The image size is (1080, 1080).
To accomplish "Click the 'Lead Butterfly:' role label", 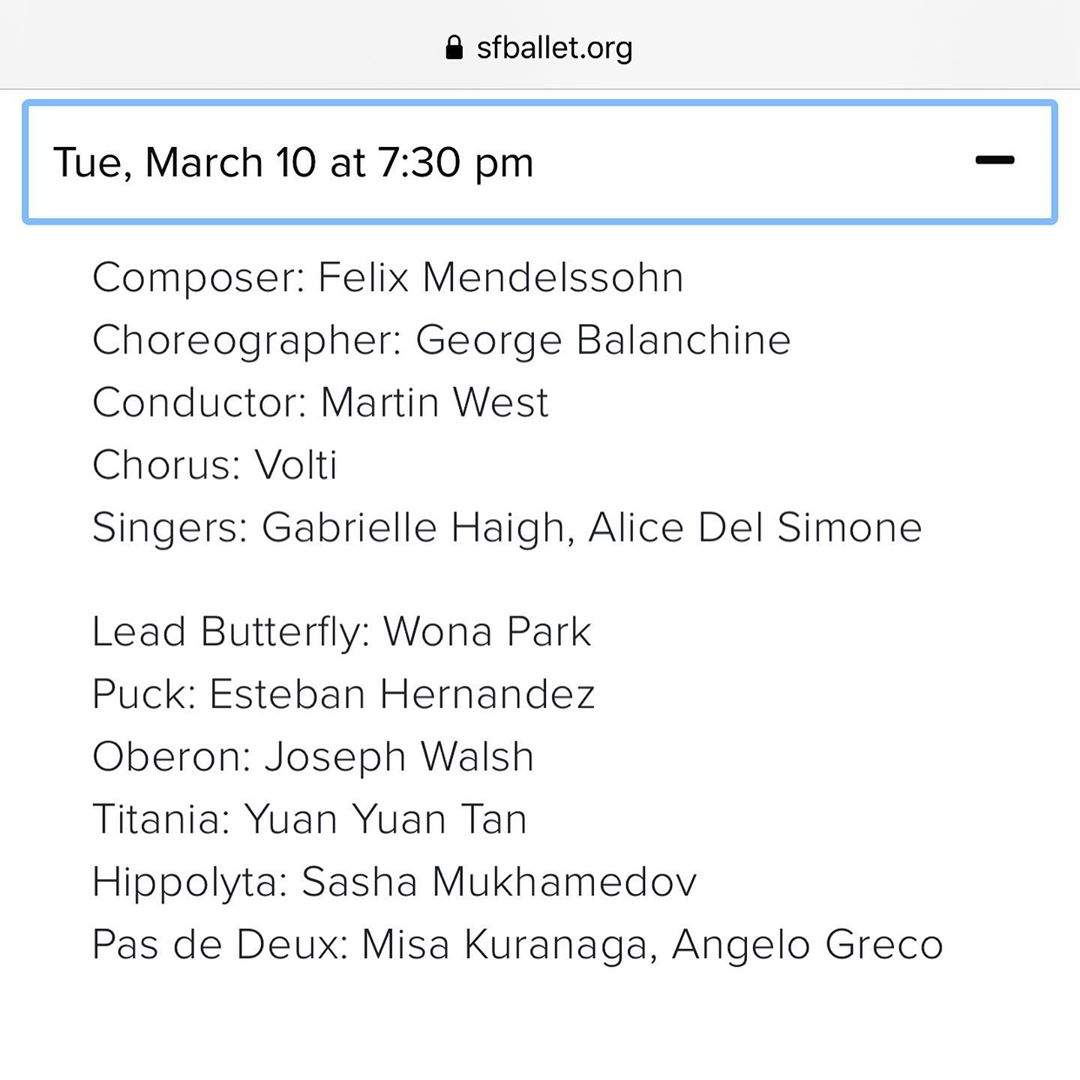I will pyautogui.click(x=231, y=632).
